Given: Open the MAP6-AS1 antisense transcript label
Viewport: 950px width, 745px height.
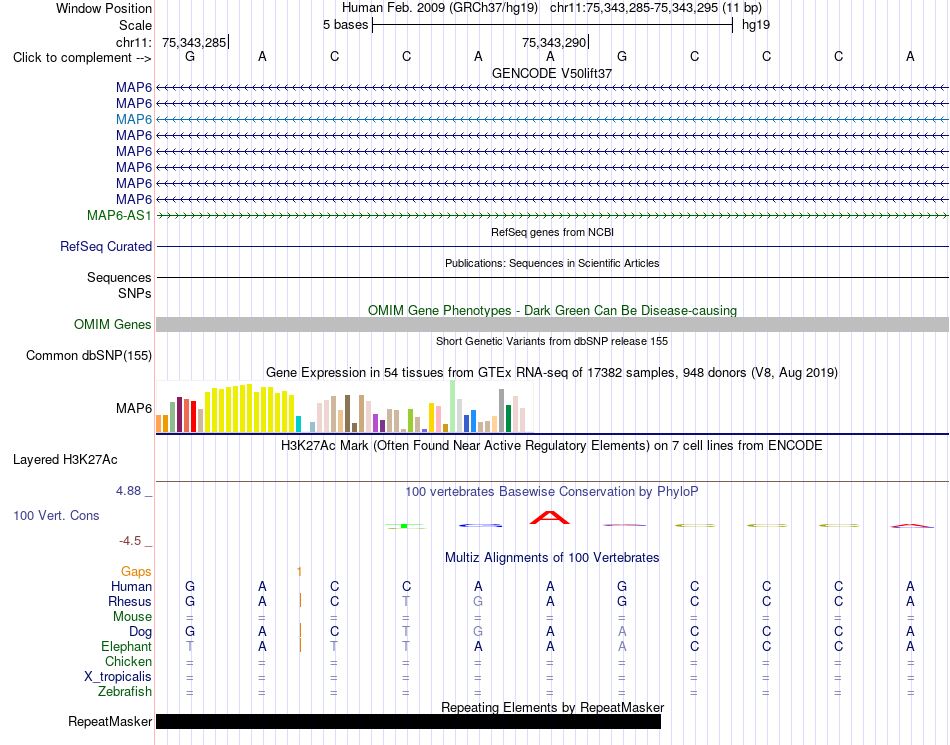Looking at the screenshot, I should coord(119,215).
